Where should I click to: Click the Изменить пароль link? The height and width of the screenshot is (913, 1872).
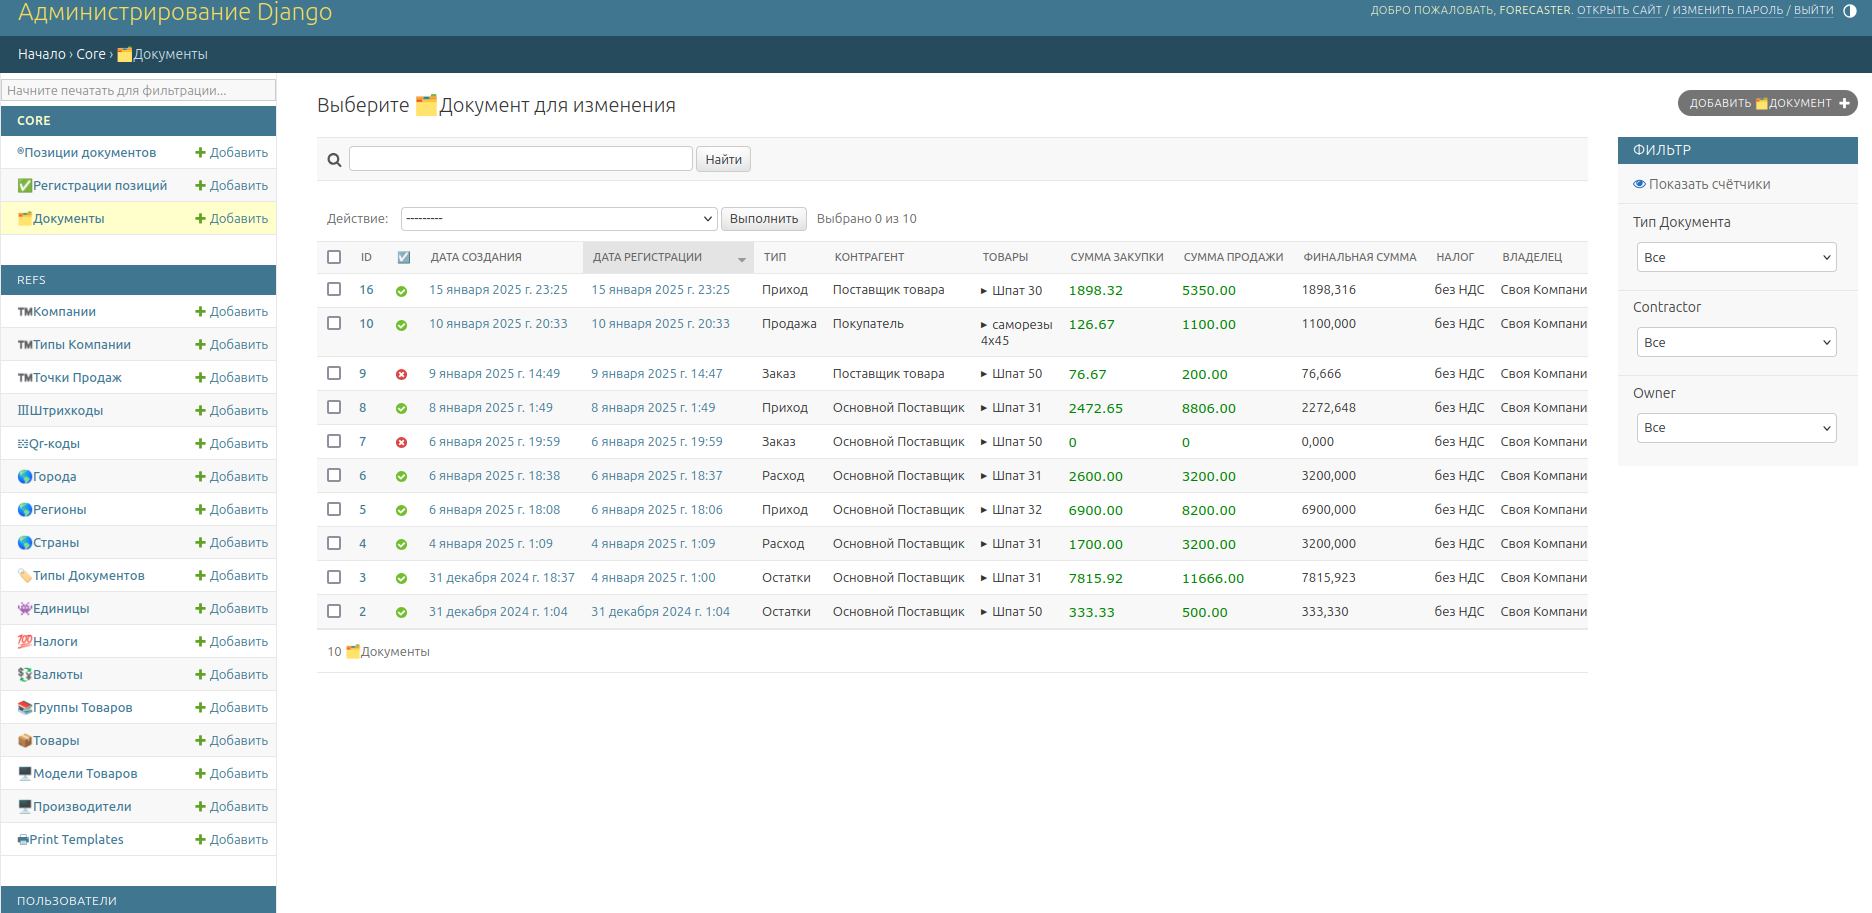point(1727,11)
